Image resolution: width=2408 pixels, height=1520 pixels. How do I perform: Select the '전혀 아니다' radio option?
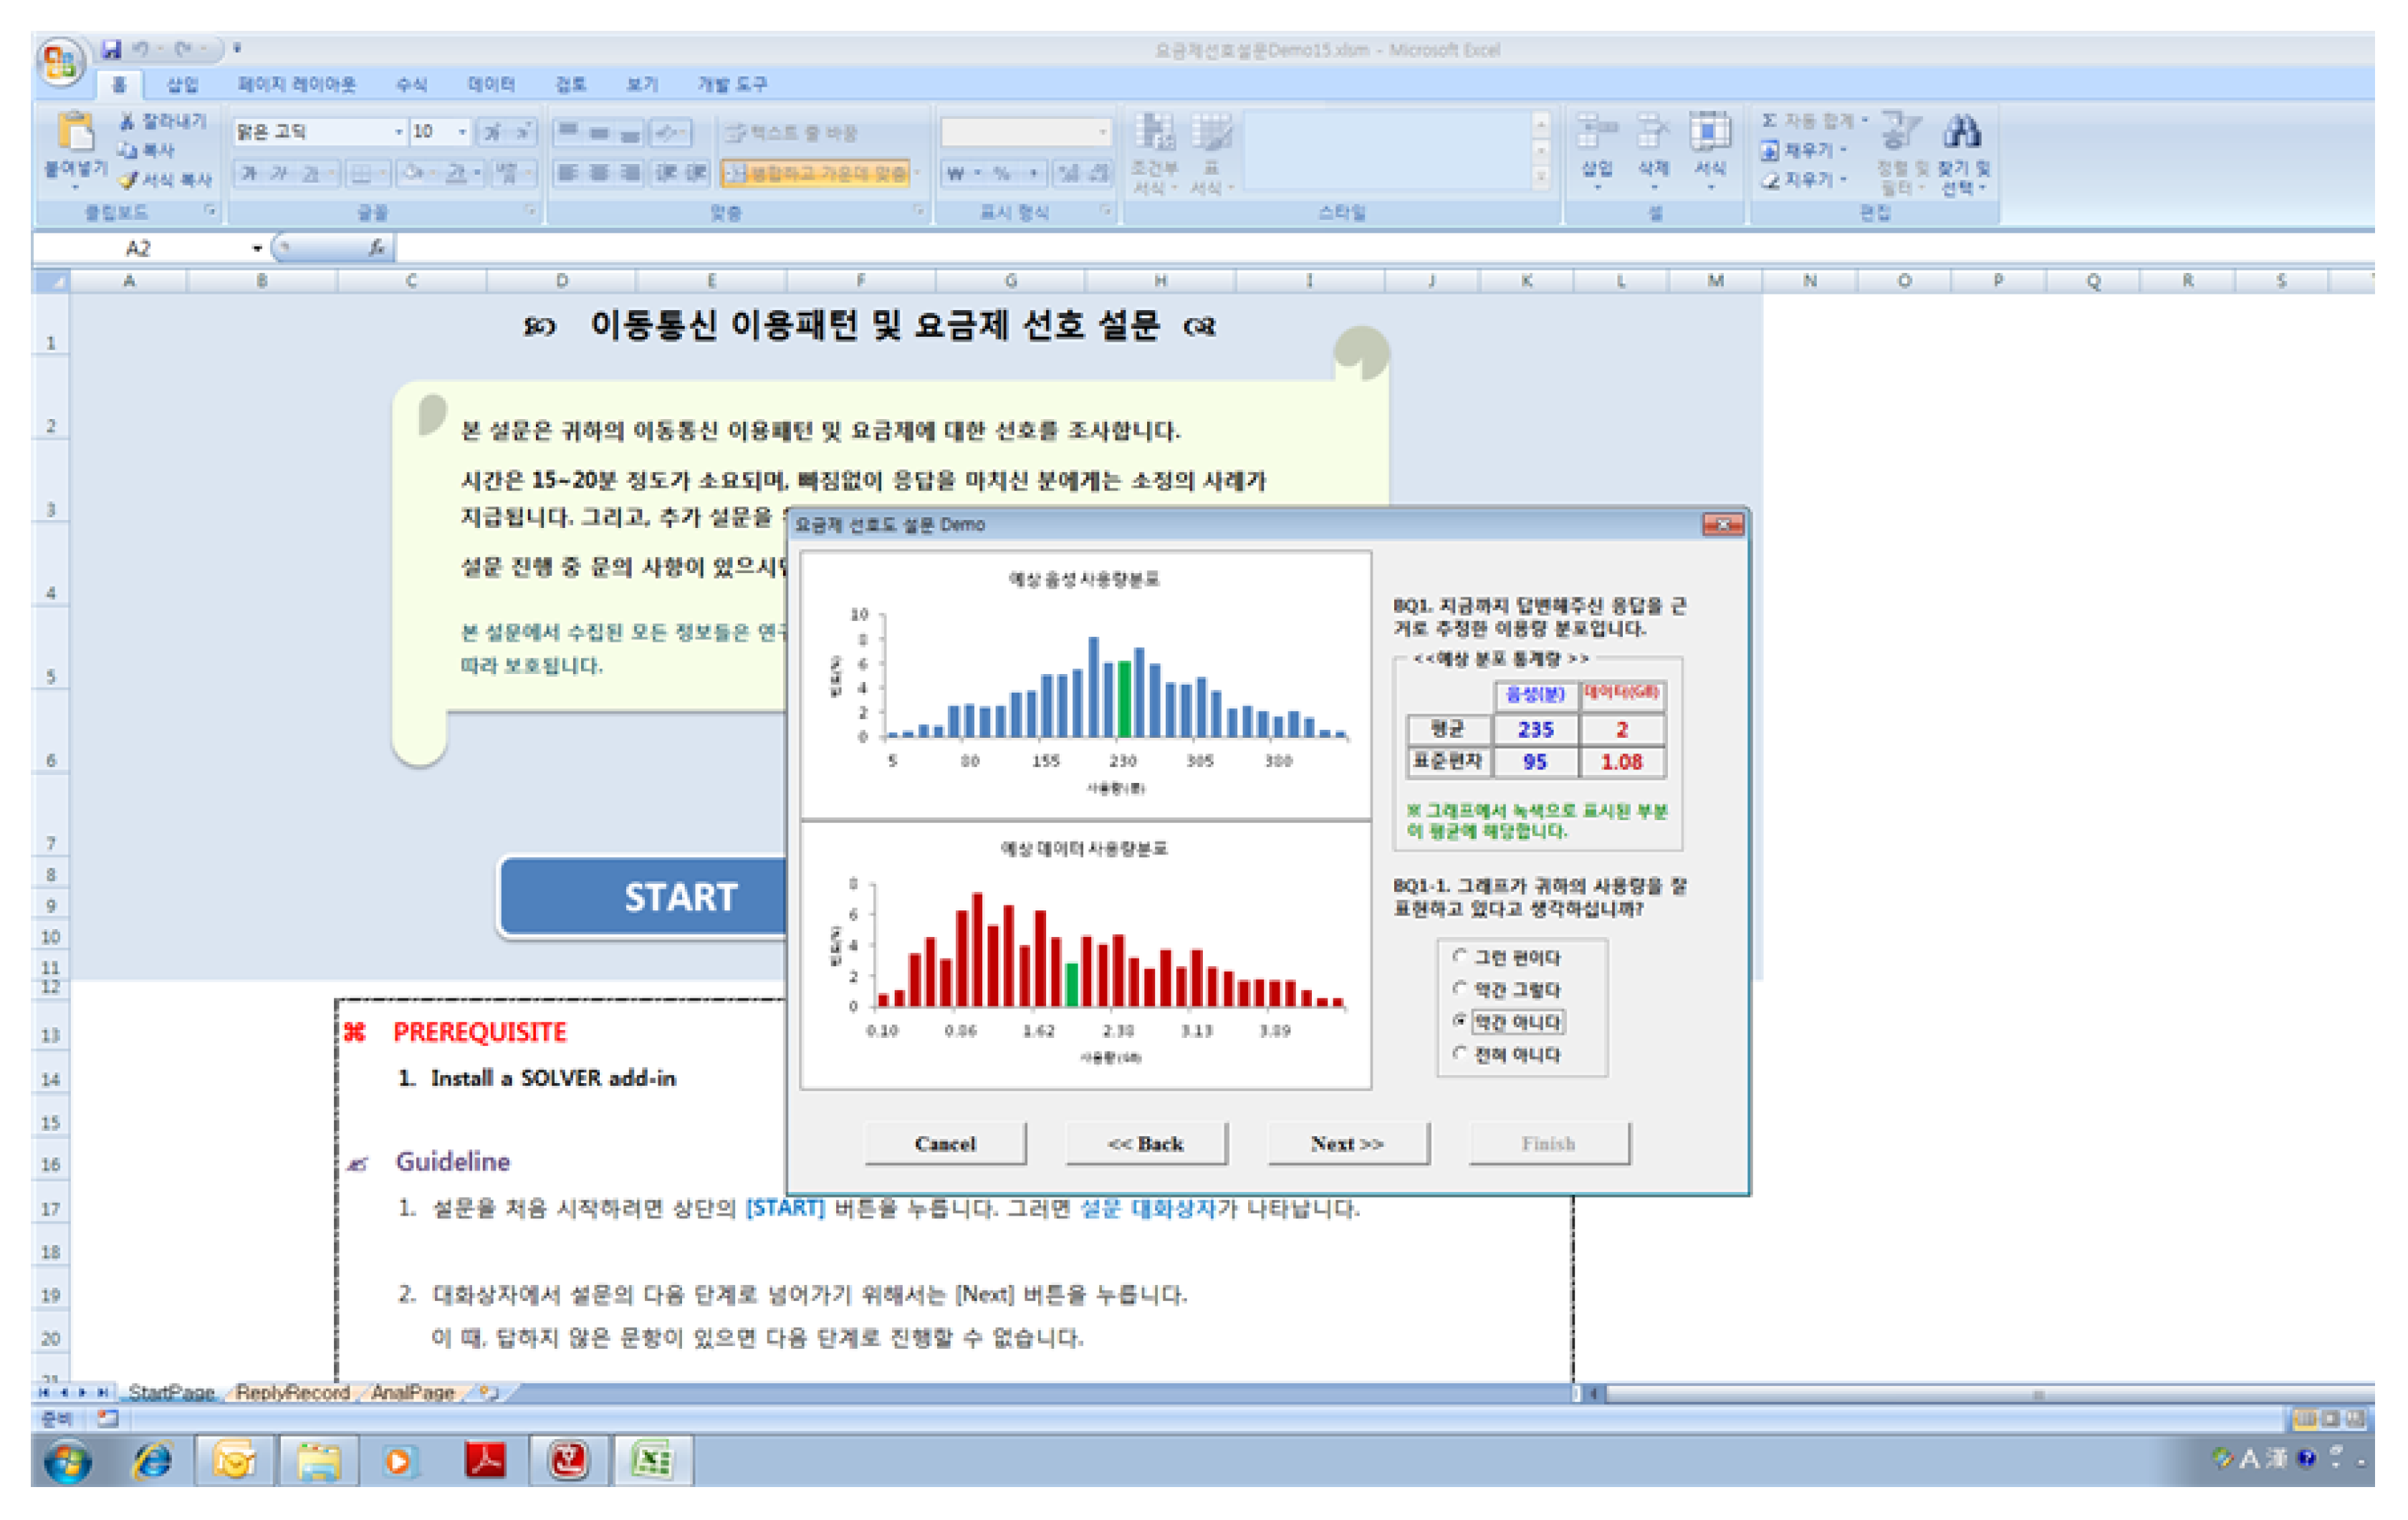(x=1460, y=1054)
